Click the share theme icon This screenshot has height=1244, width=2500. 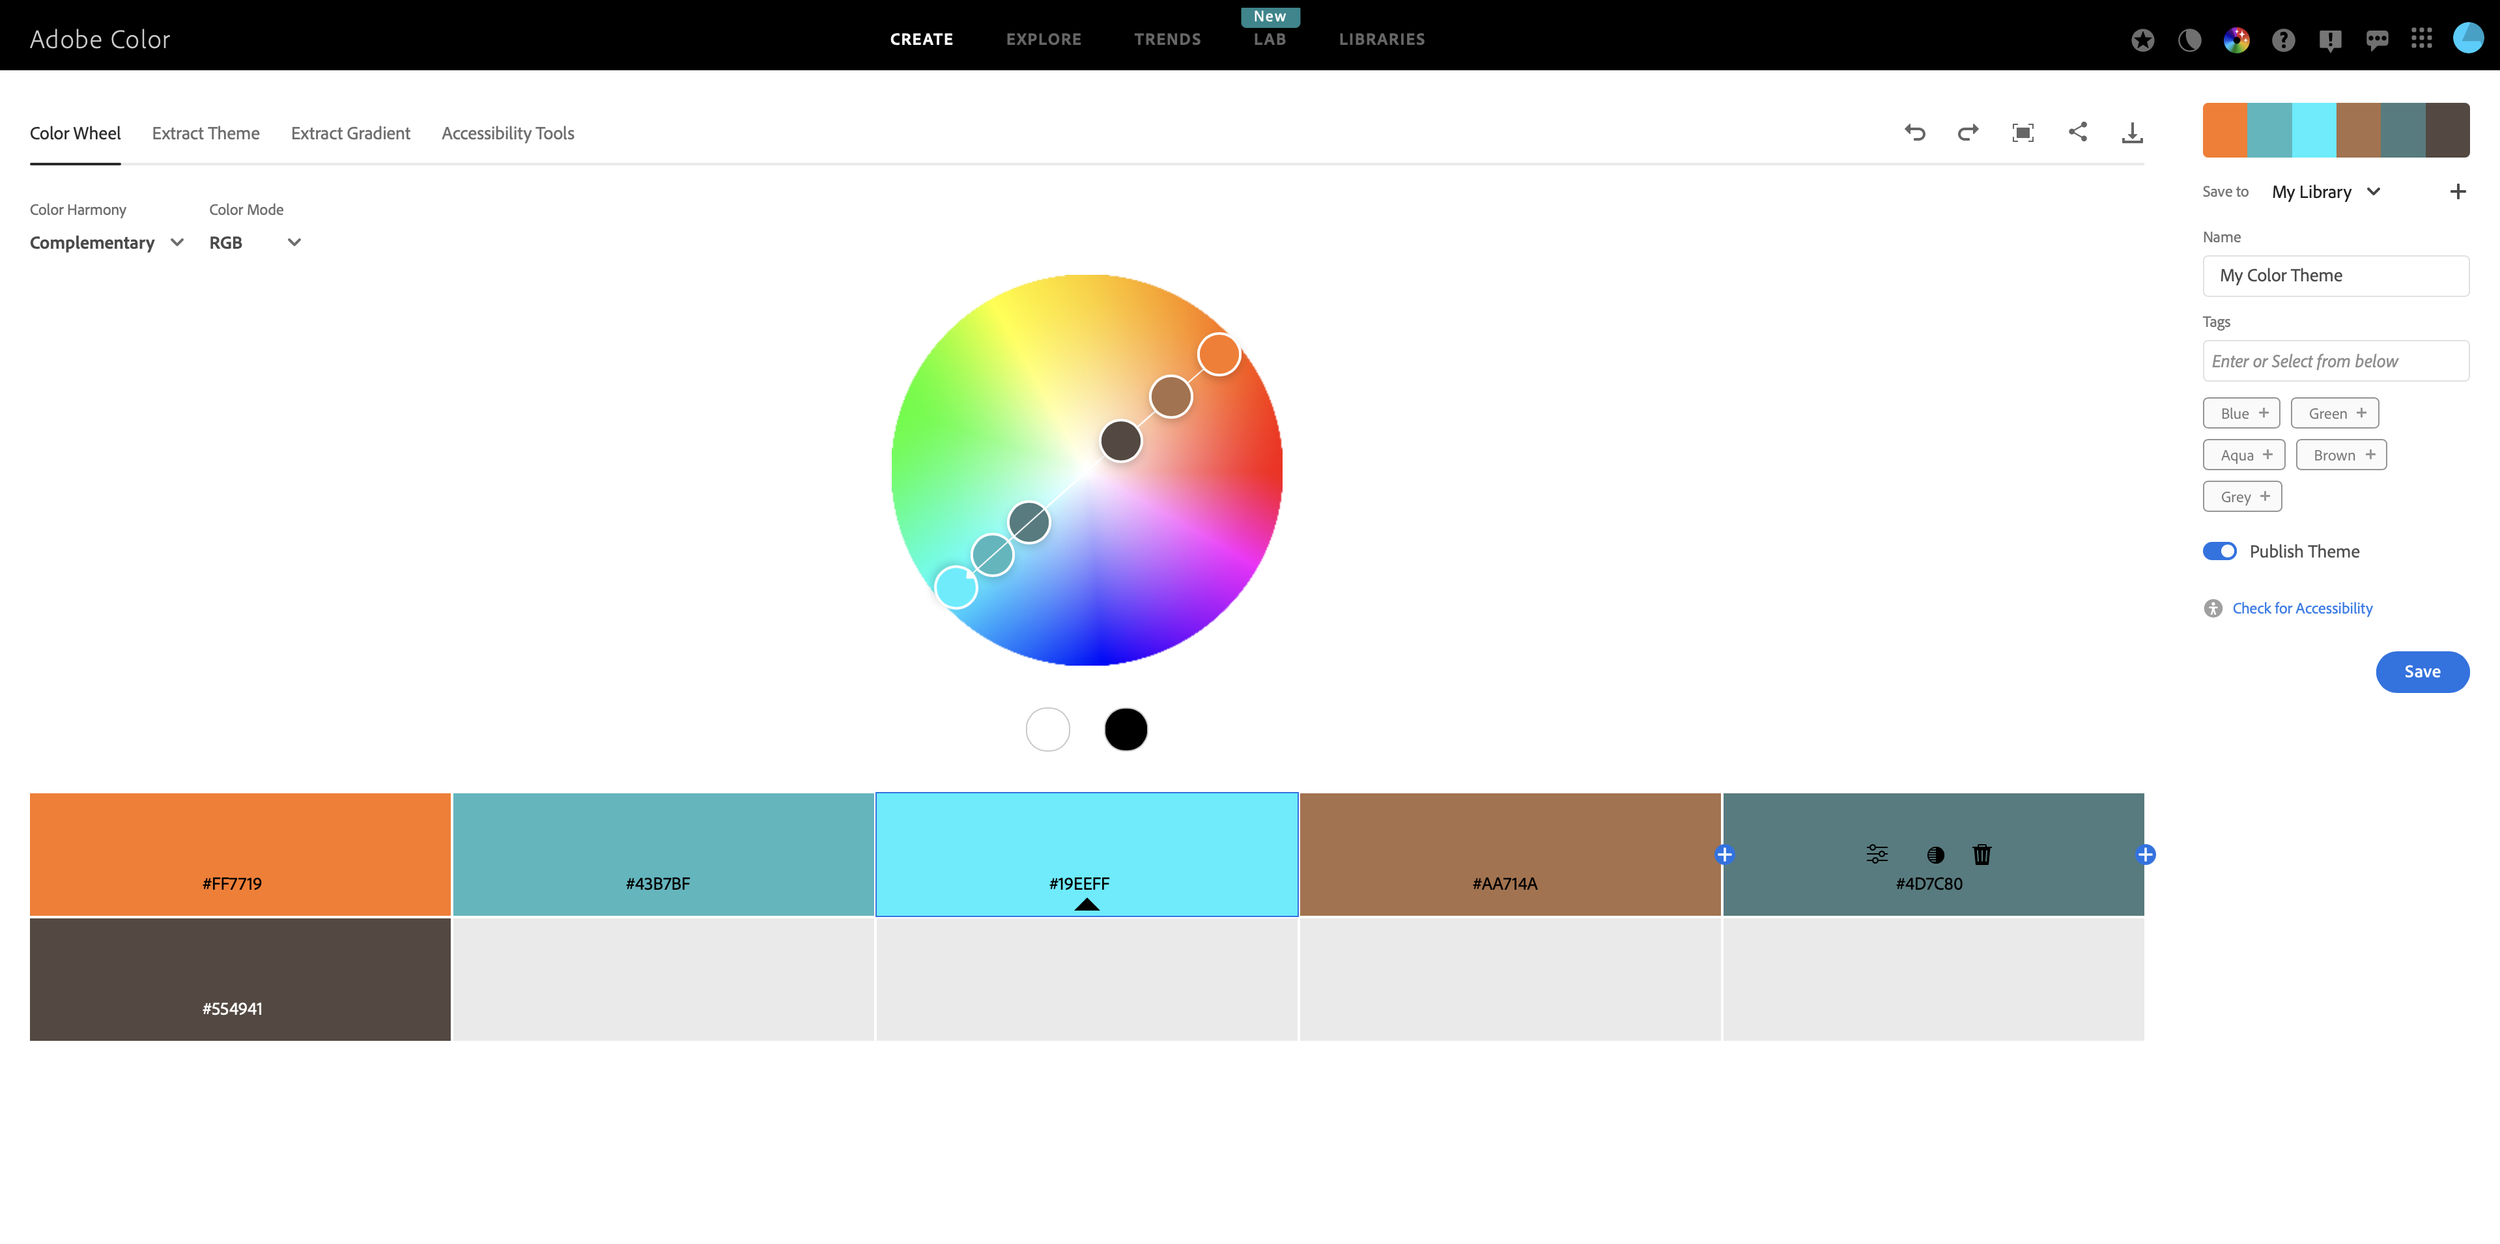click(2078, 132)
